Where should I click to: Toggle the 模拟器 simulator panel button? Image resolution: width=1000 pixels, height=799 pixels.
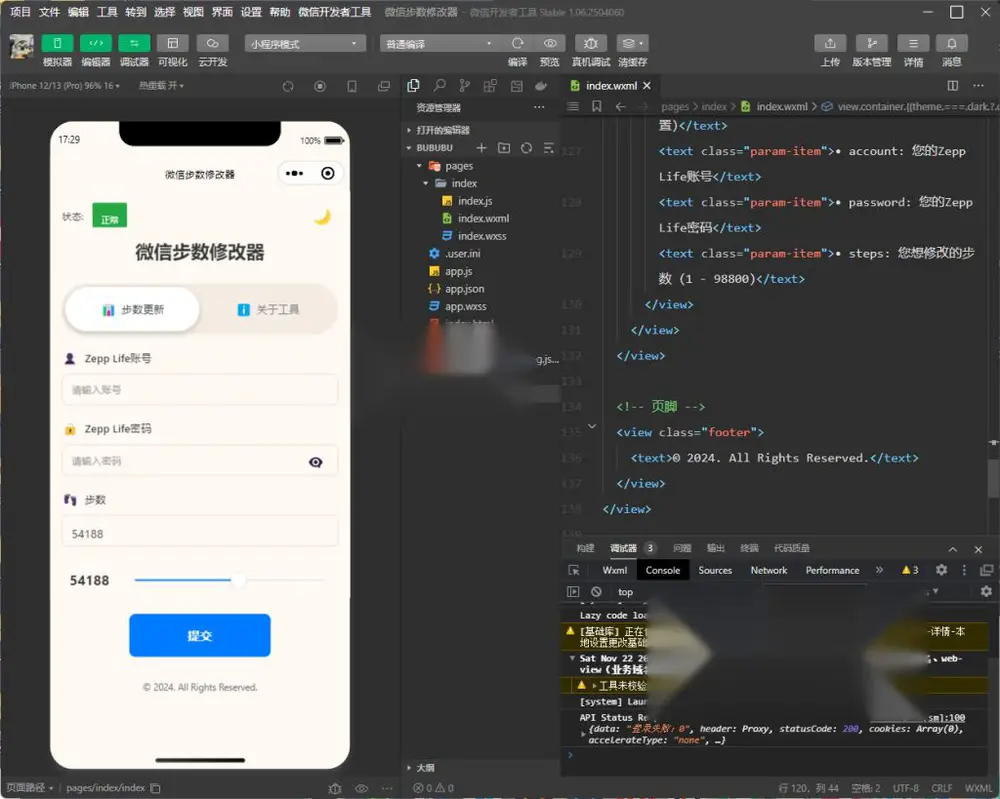tap(57, 43)
